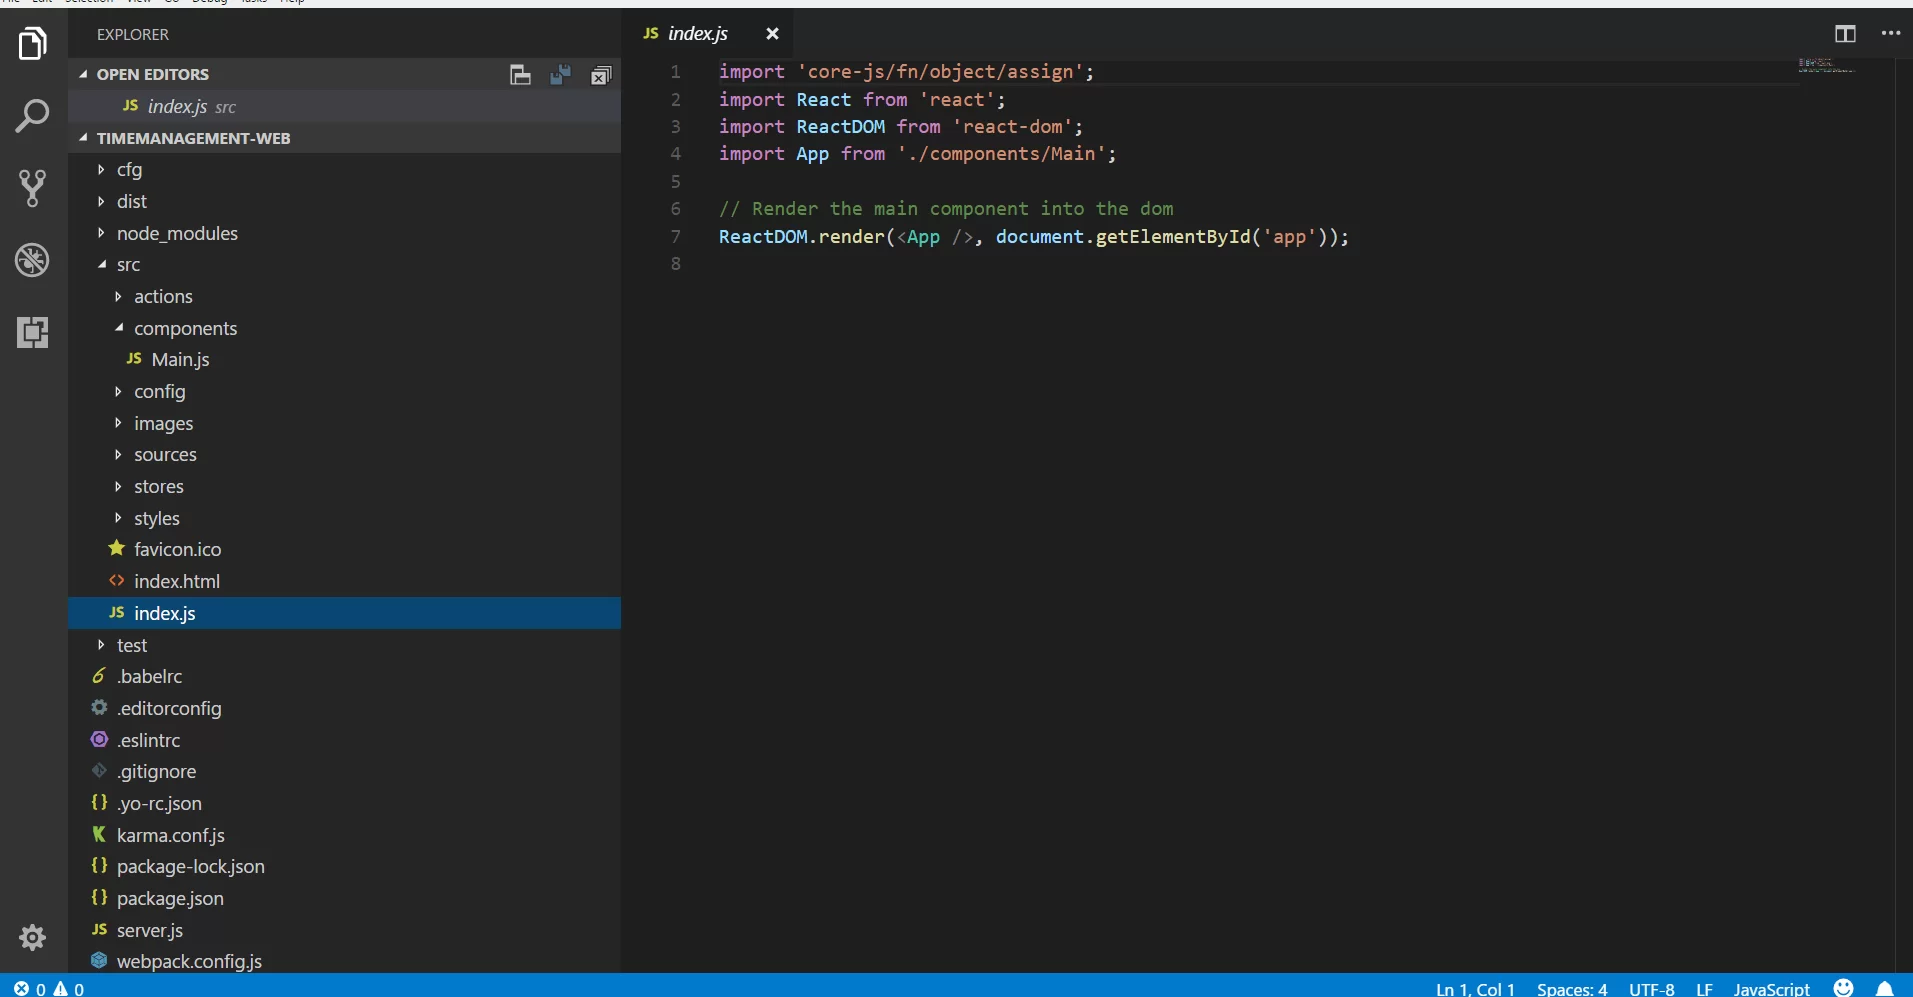Click the warnings count in status bar

pos(69,988)
